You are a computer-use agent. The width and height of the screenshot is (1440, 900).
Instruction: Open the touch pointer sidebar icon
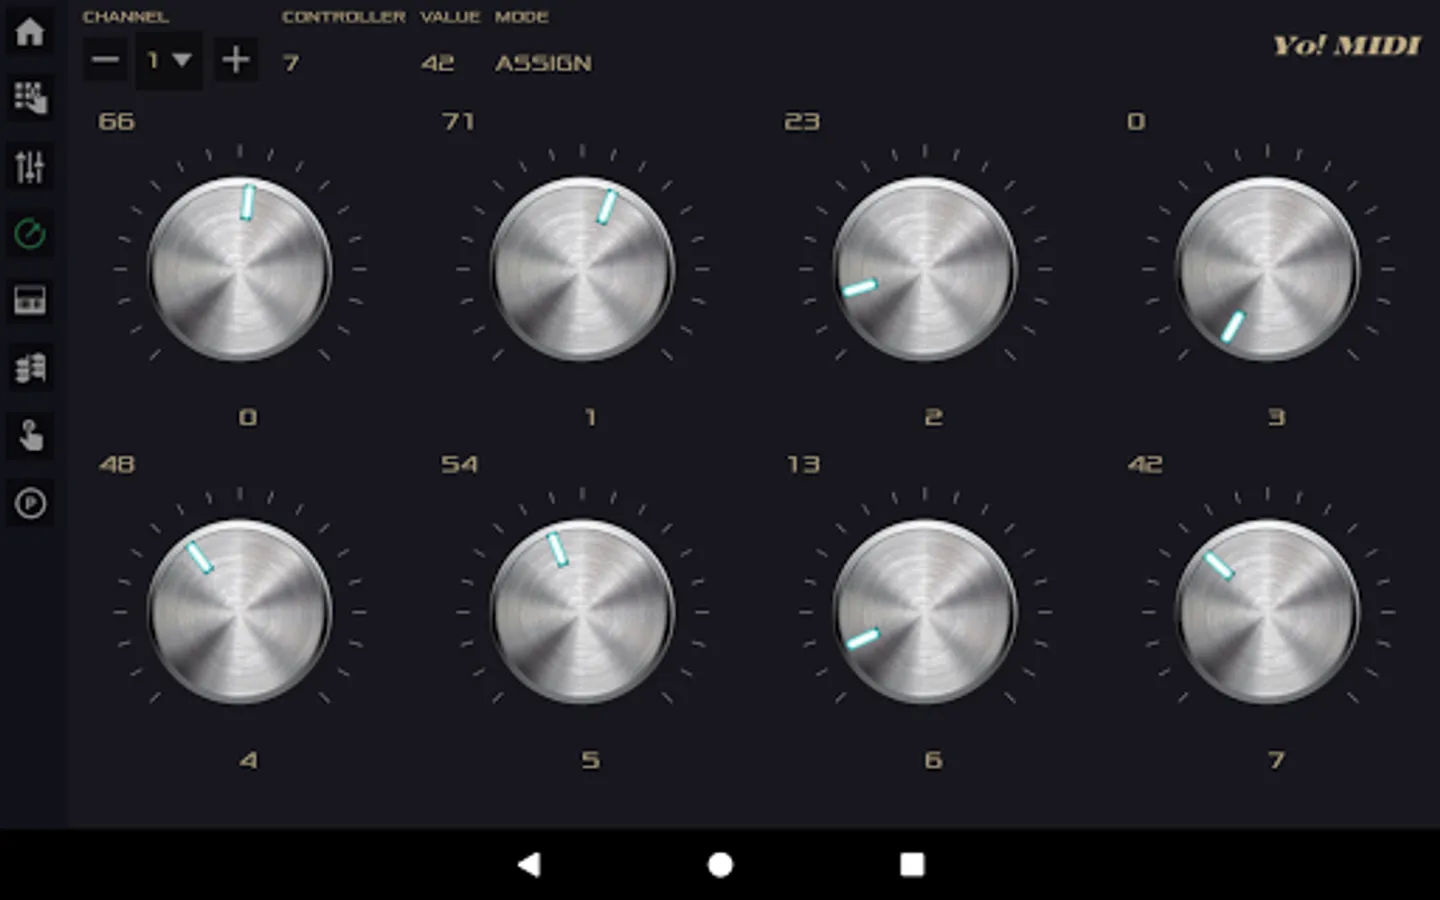pyautogui.click(x=30, y=436)
